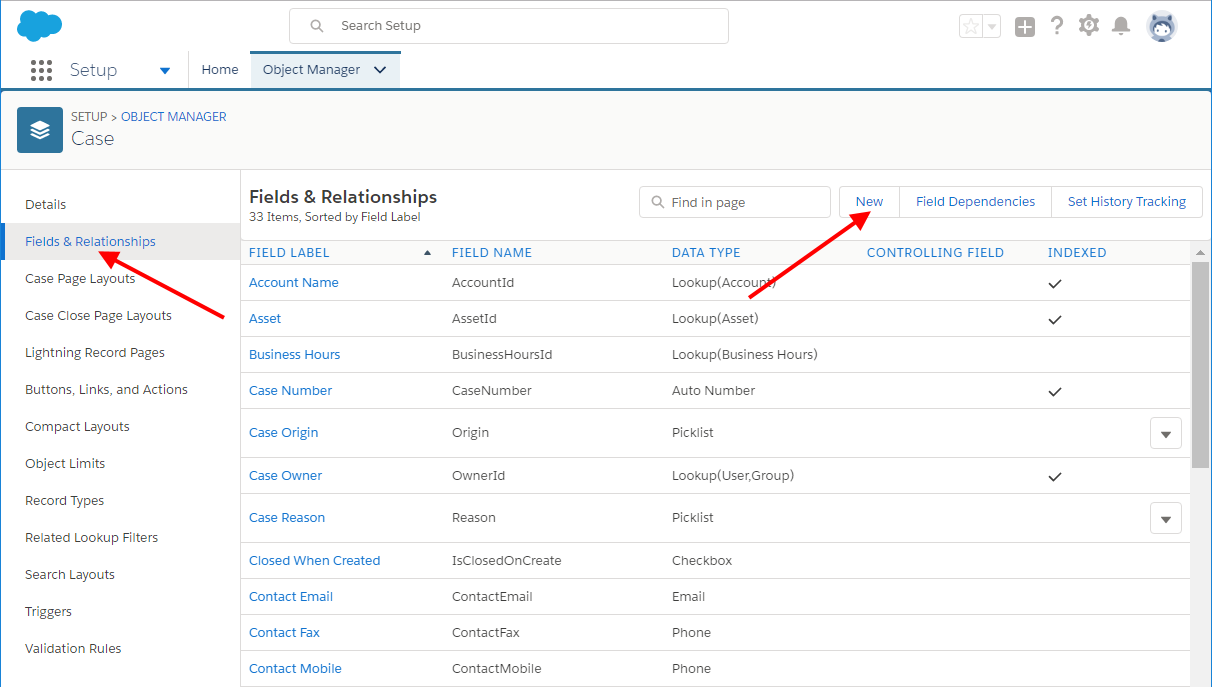Viewport: 1212px width, 687px height.
Task: Select Fields & Relationships in sidebar
Action: coord(120,241)
